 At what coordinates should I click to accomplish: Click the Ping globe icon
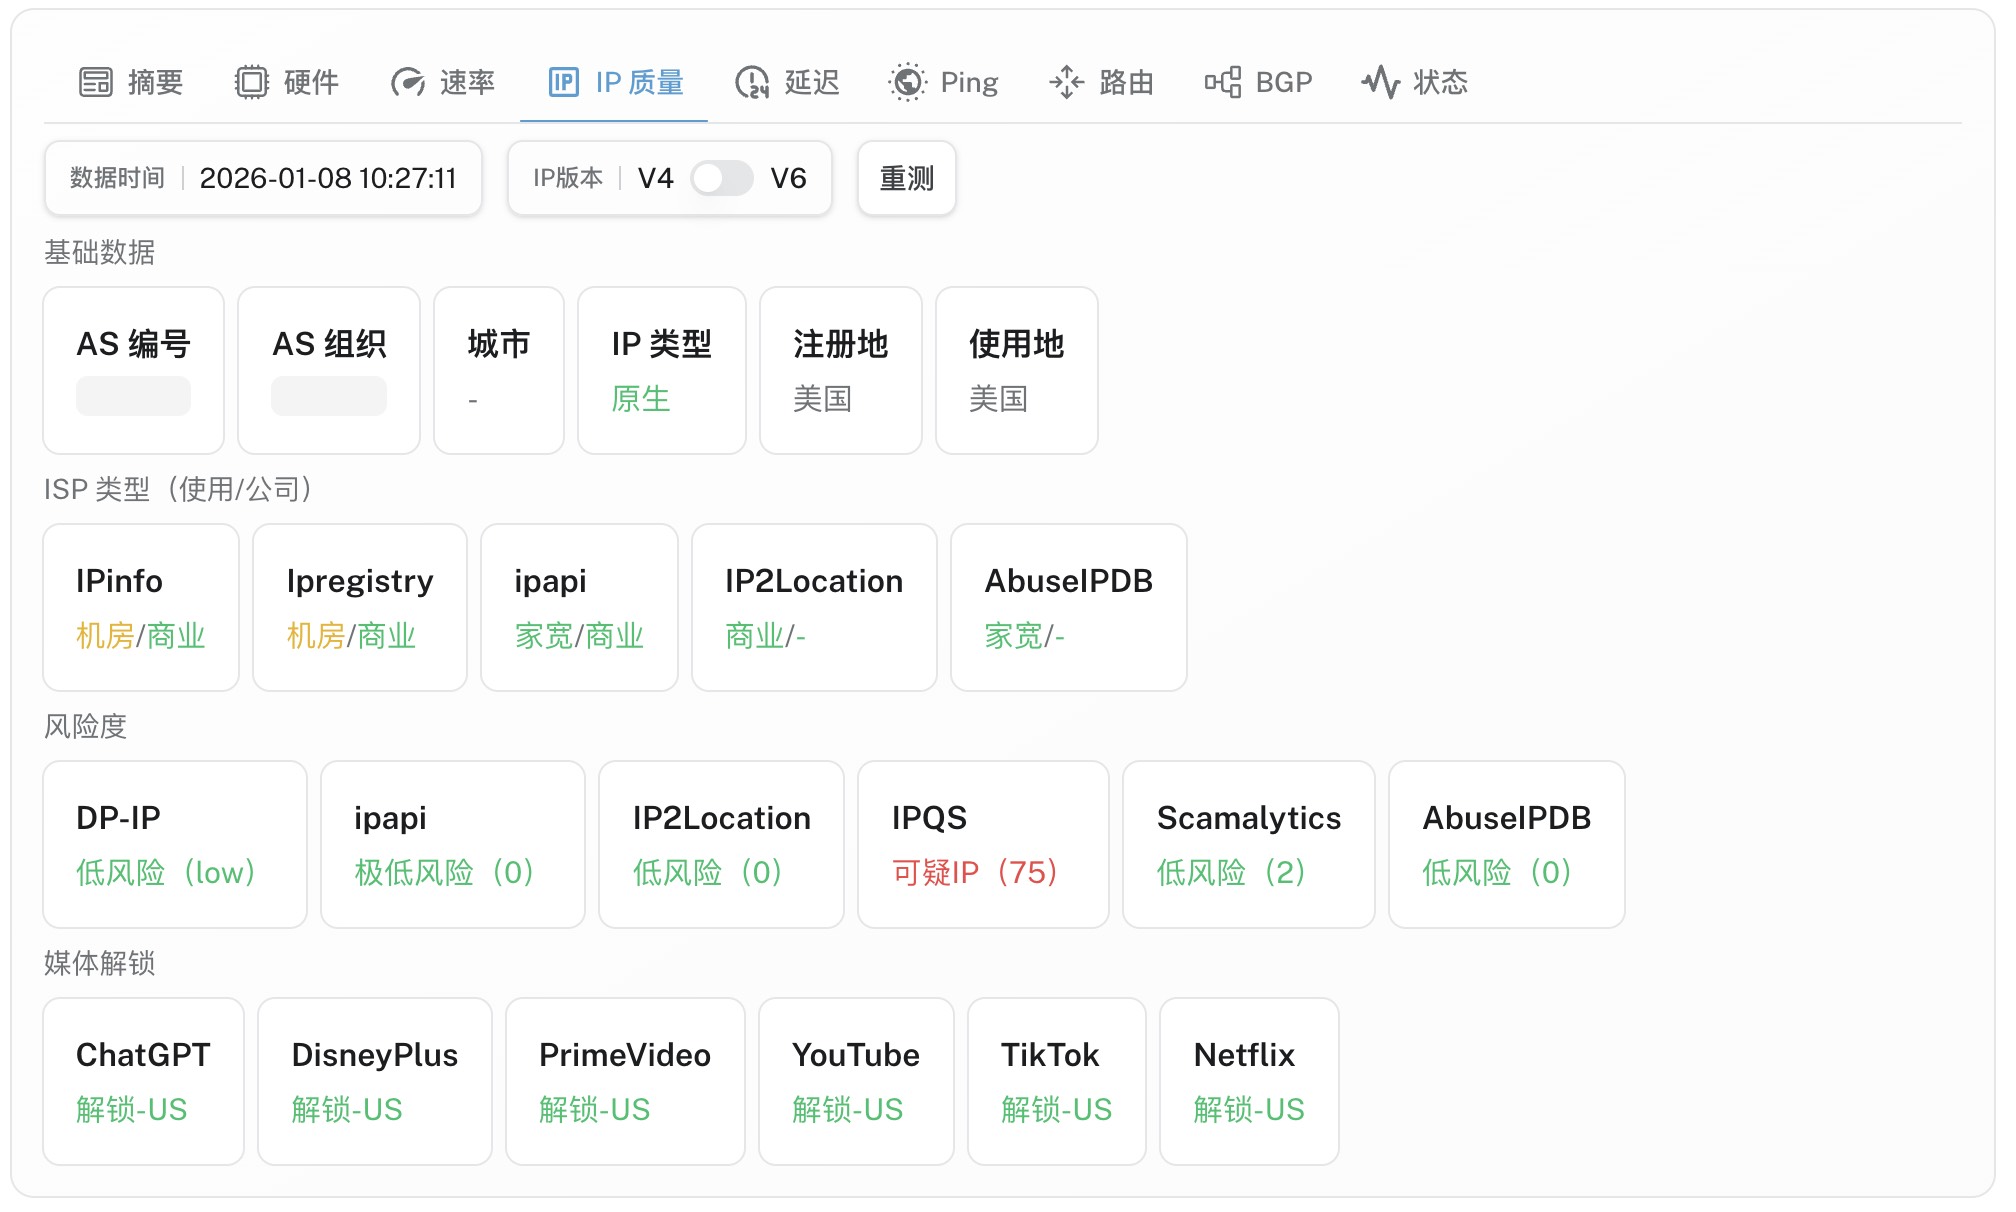[907, 82]
